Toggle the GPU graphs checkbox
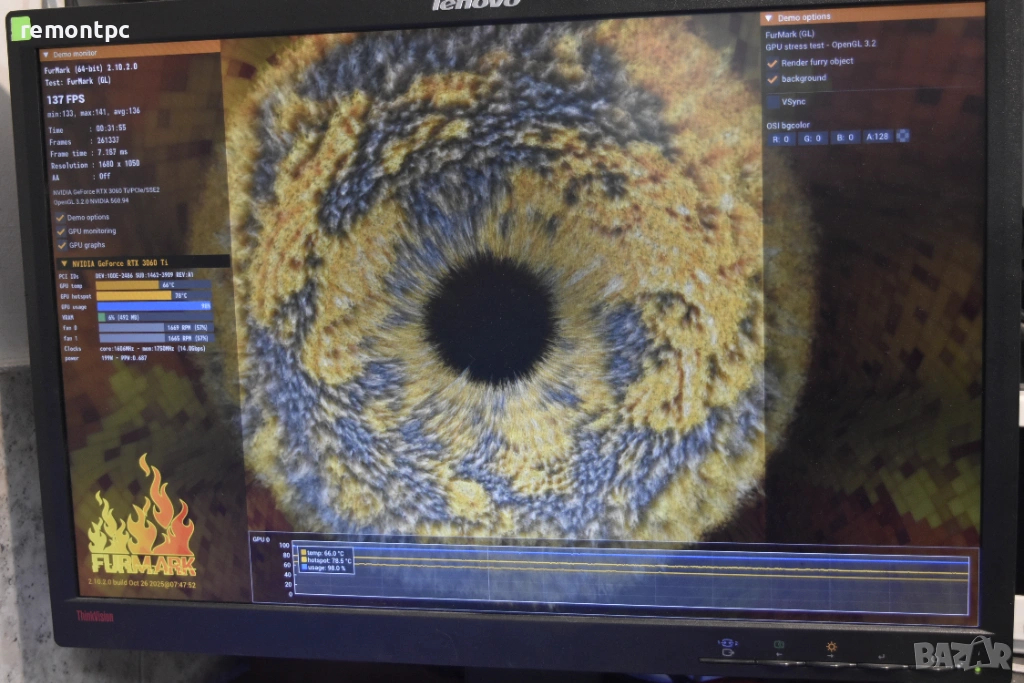This screenshot has height=683, width=1024. point(60,245)
